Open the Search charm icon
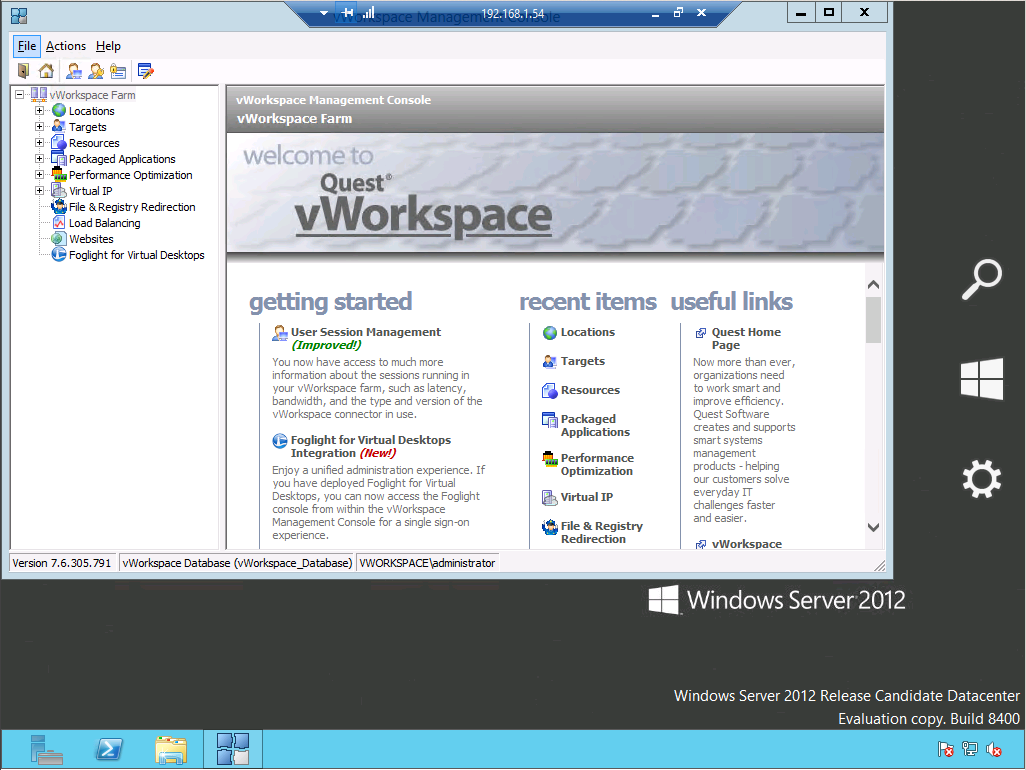Screen dimensions: 1026x770 click(x=982, y=279)
